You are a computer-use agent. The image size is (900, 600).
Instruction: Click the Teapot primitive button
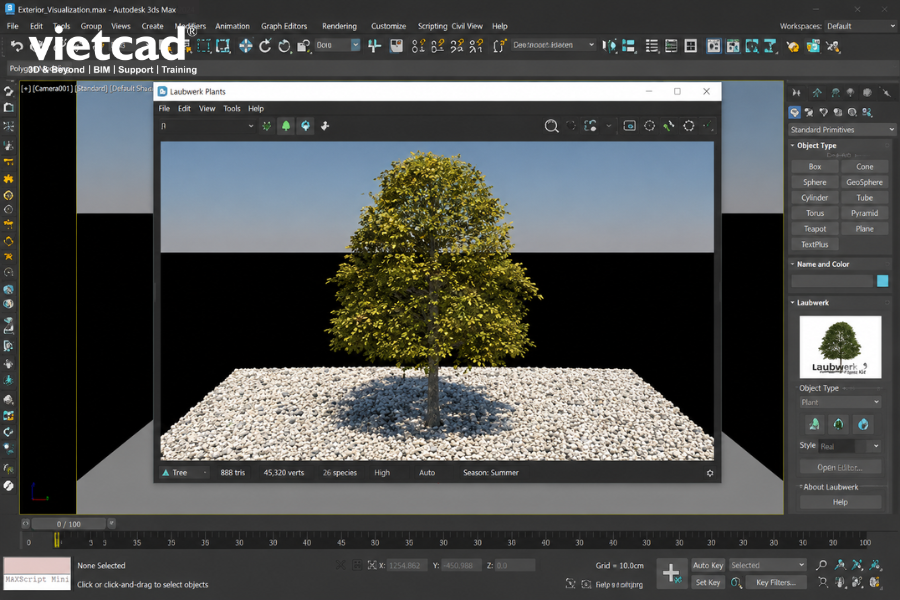pos(814,229)
